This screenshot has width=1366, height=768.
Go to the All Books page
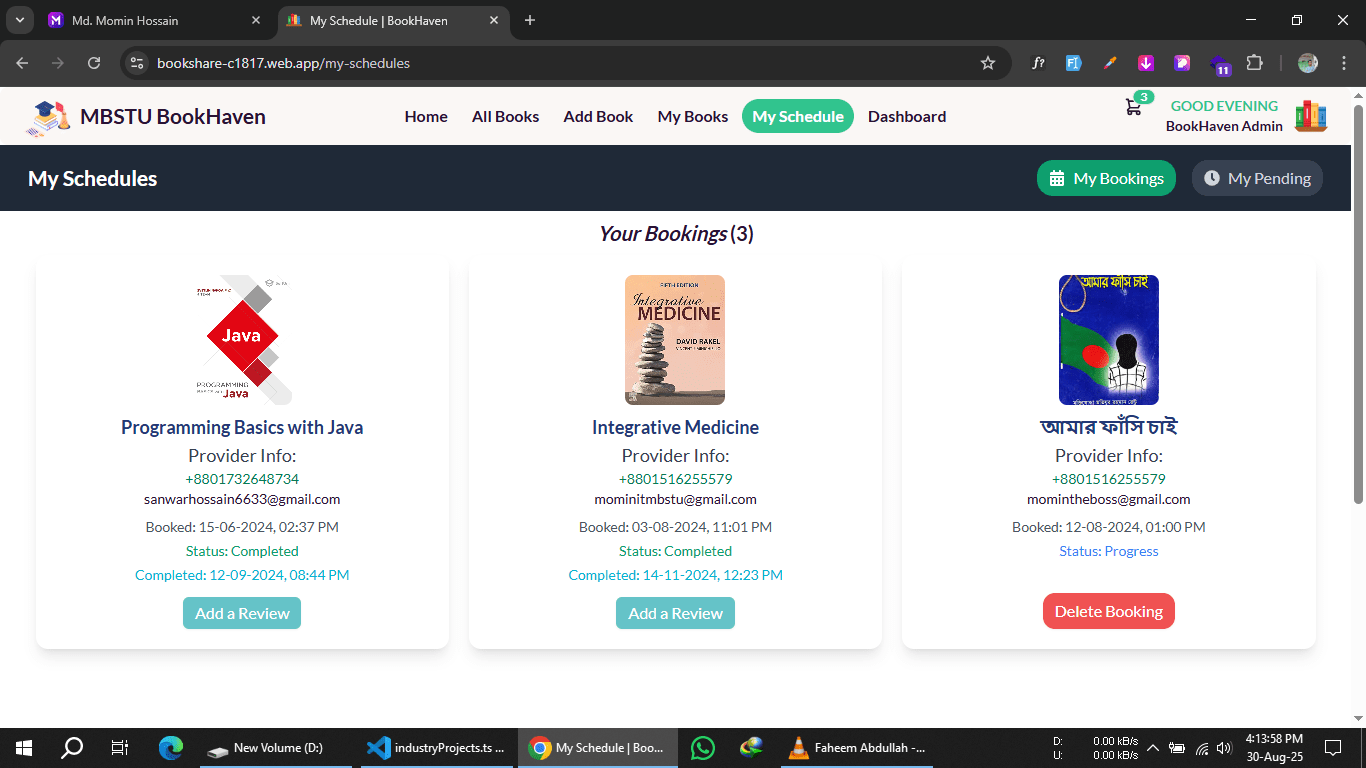click(505, 116)
